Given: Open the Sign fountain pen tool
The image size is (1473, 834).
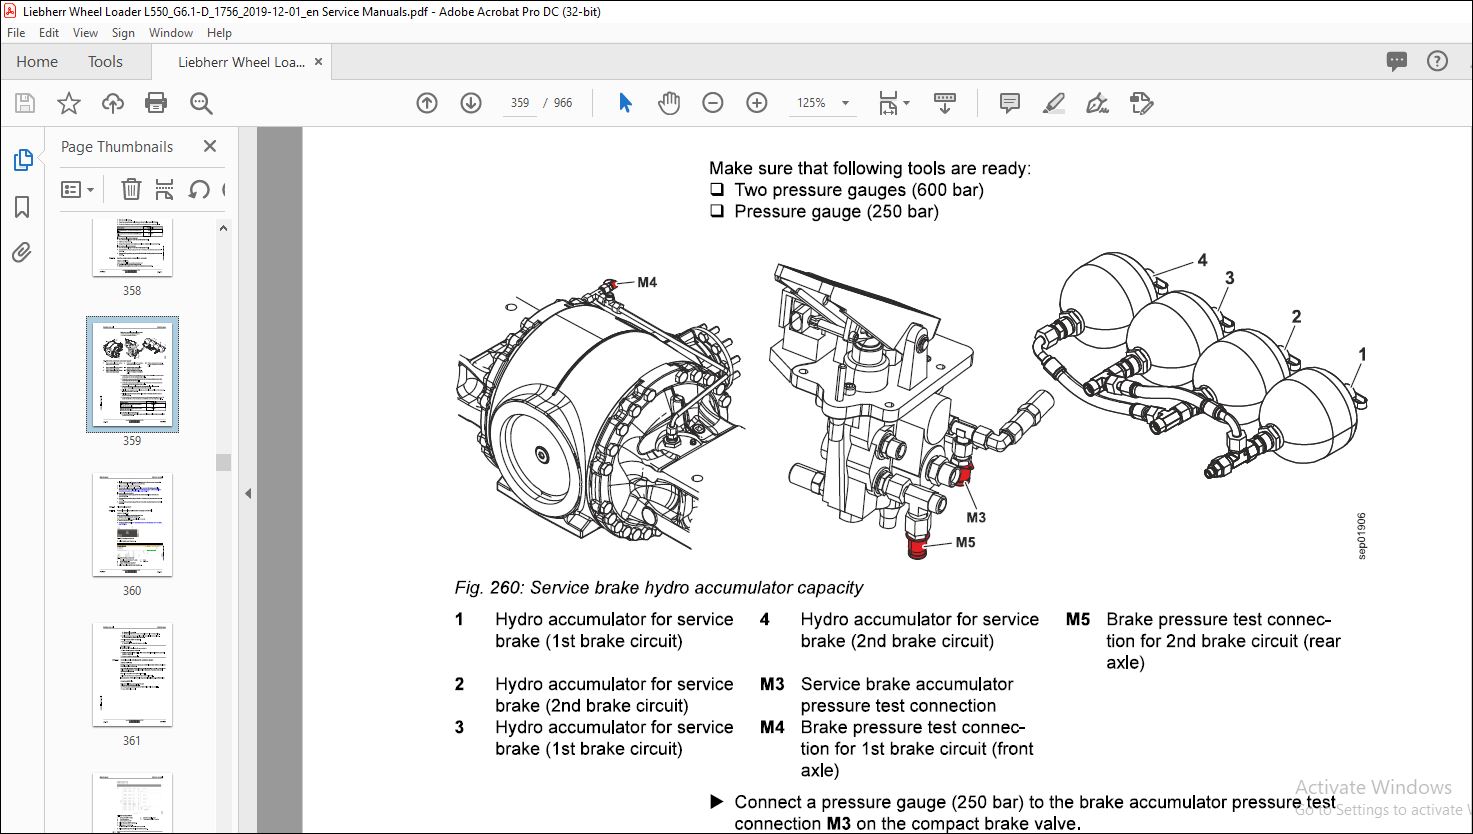Looking at the screenshot, I should pos(1097,103).
